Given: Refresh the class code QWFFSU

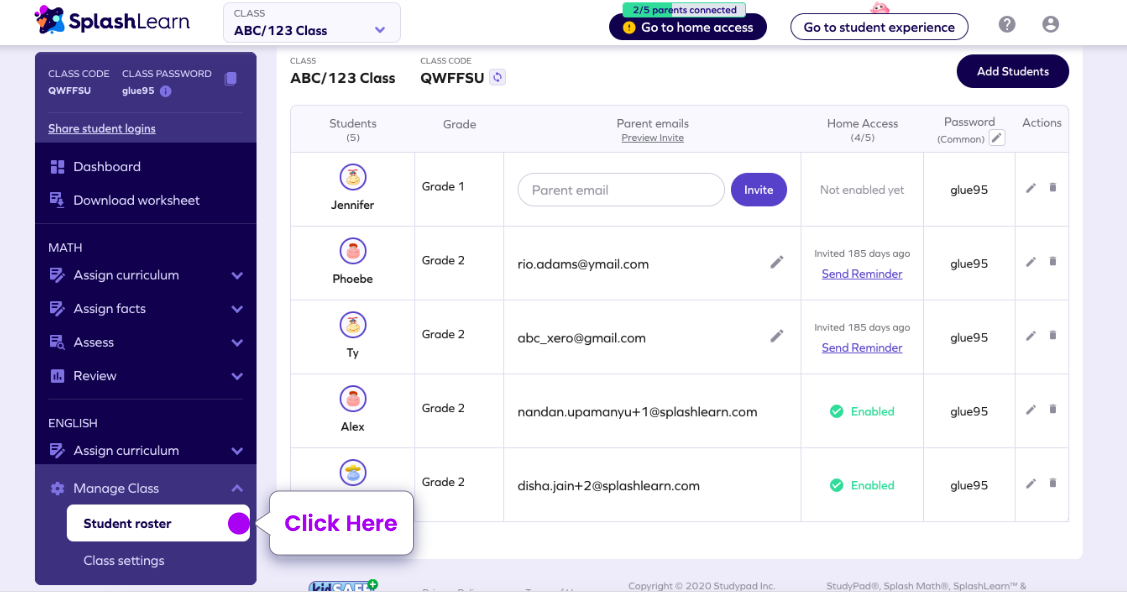Looking at the screenshot, I should [497, 77].
